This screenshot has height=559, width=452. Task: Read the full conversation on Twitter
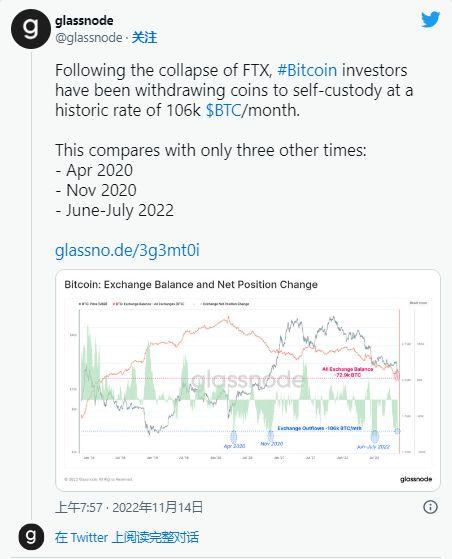tap(127, 537)
